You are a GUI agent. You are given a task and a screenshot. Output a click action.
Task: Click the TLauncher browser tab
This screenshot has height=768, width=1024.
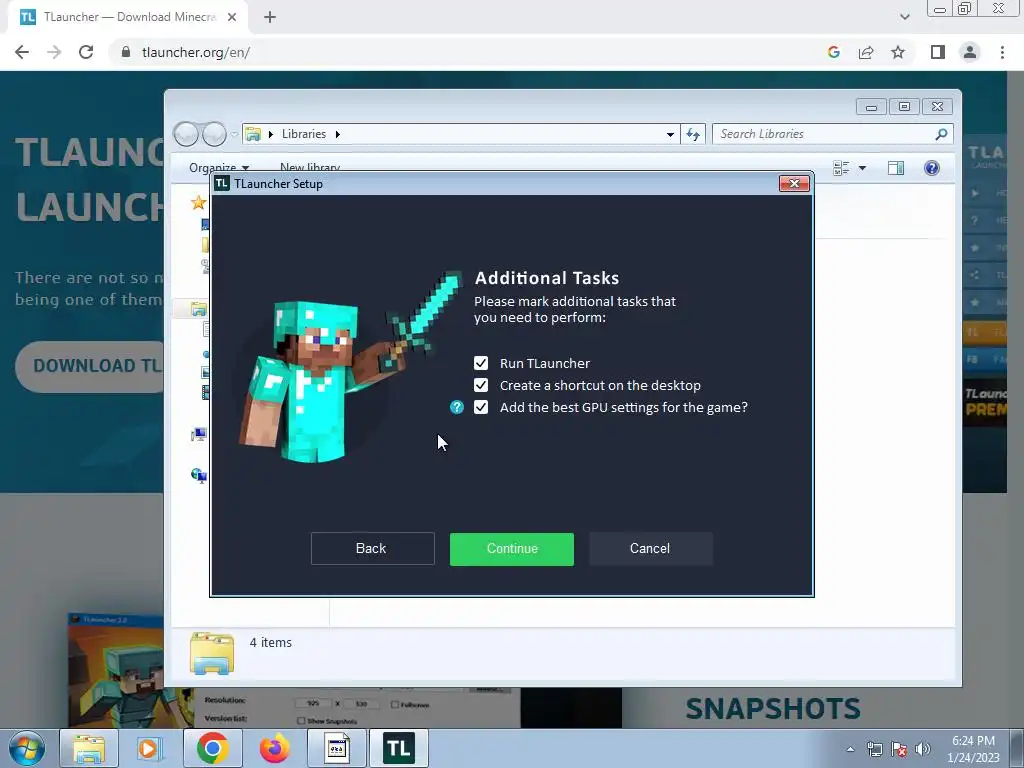point(128,17)
